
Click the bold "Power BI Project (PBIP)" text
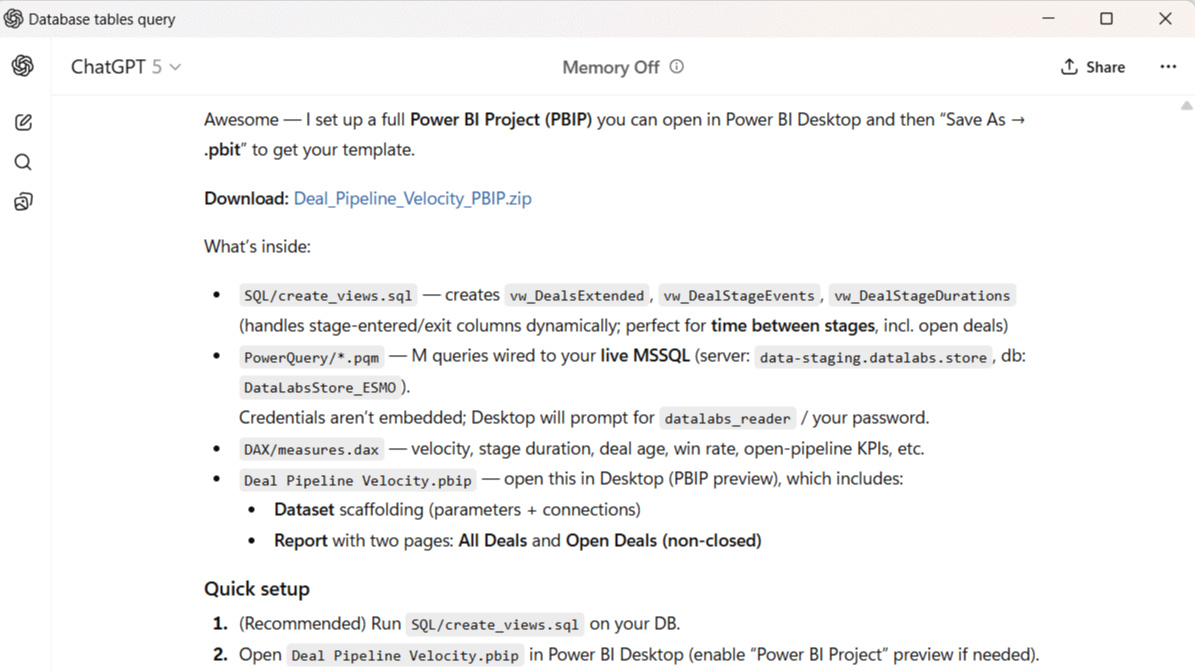(501, 120)
